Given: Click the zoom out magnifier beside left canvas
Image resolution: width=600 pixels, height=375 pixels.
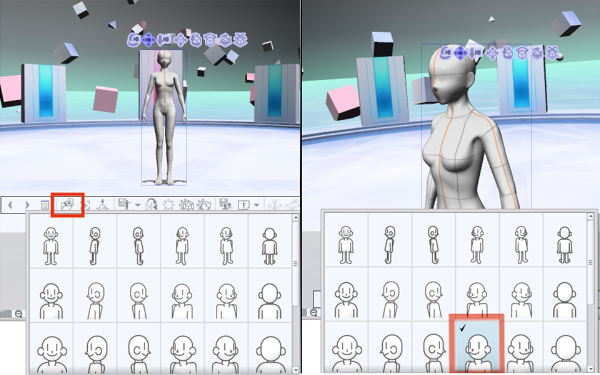Looking at the screenshot, I should click(x=18, y=314).
